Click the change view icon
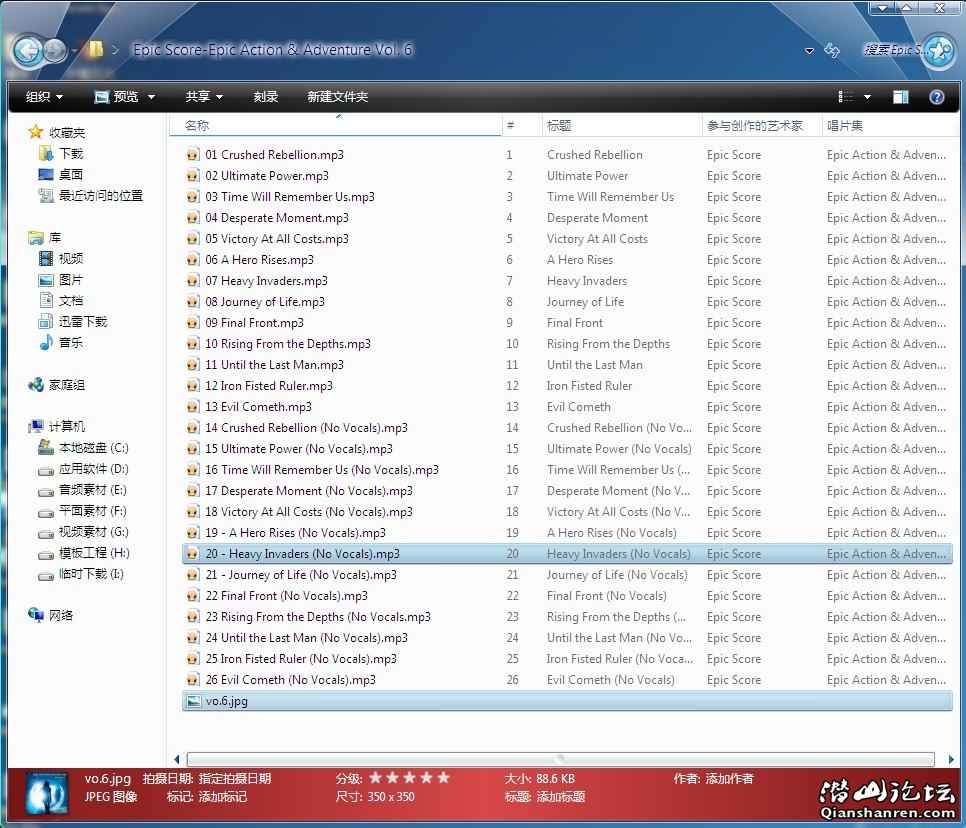The image size is (966, 828). pos(846,97)
